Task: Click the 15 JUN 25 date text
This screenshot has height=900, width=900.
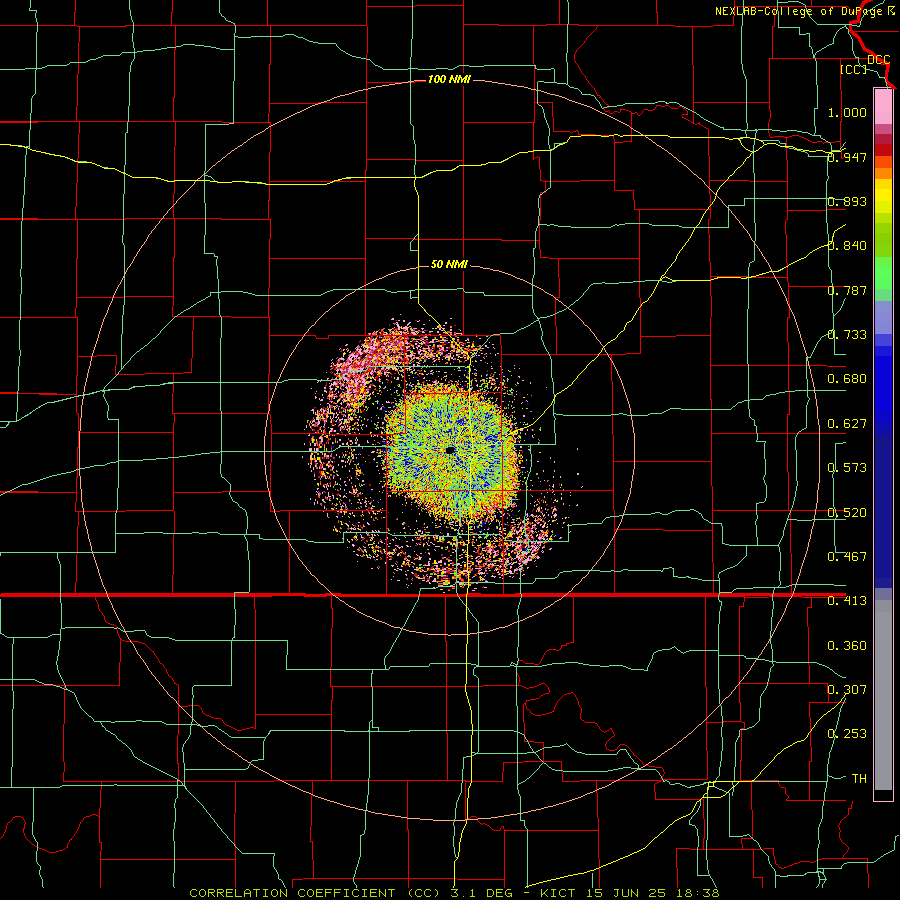Action: [626, 893]
